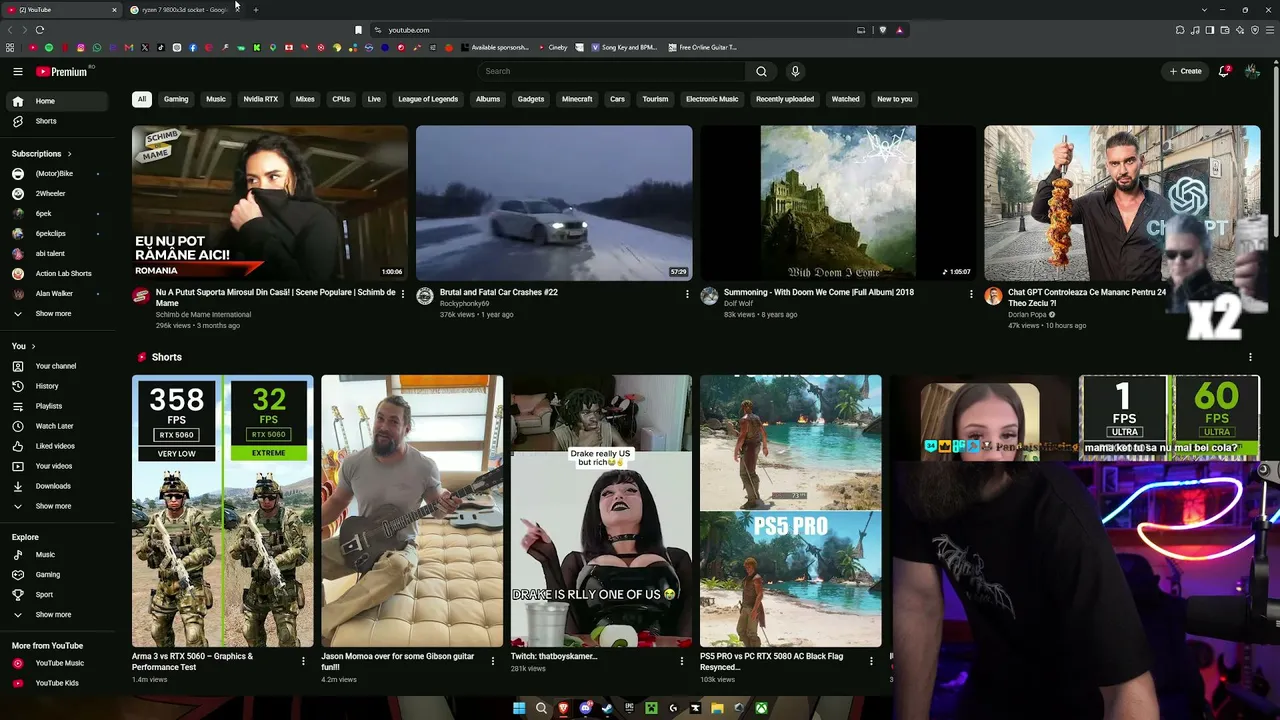Play Summoning With Doom We Come thumbnail
Viewport: 1280px width, 720px height.
tap(838, 203)
